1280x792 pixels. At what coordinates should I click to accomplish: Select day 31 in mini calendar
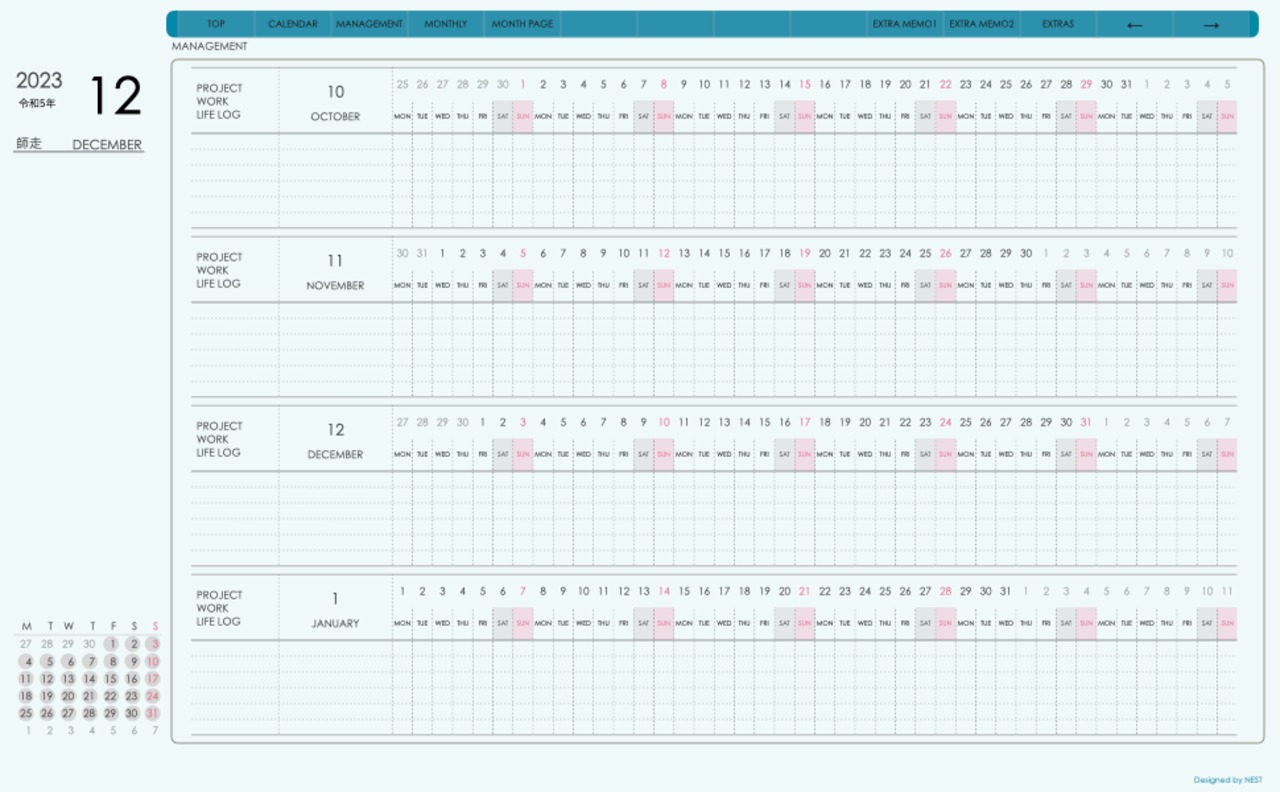coord(153,713)
